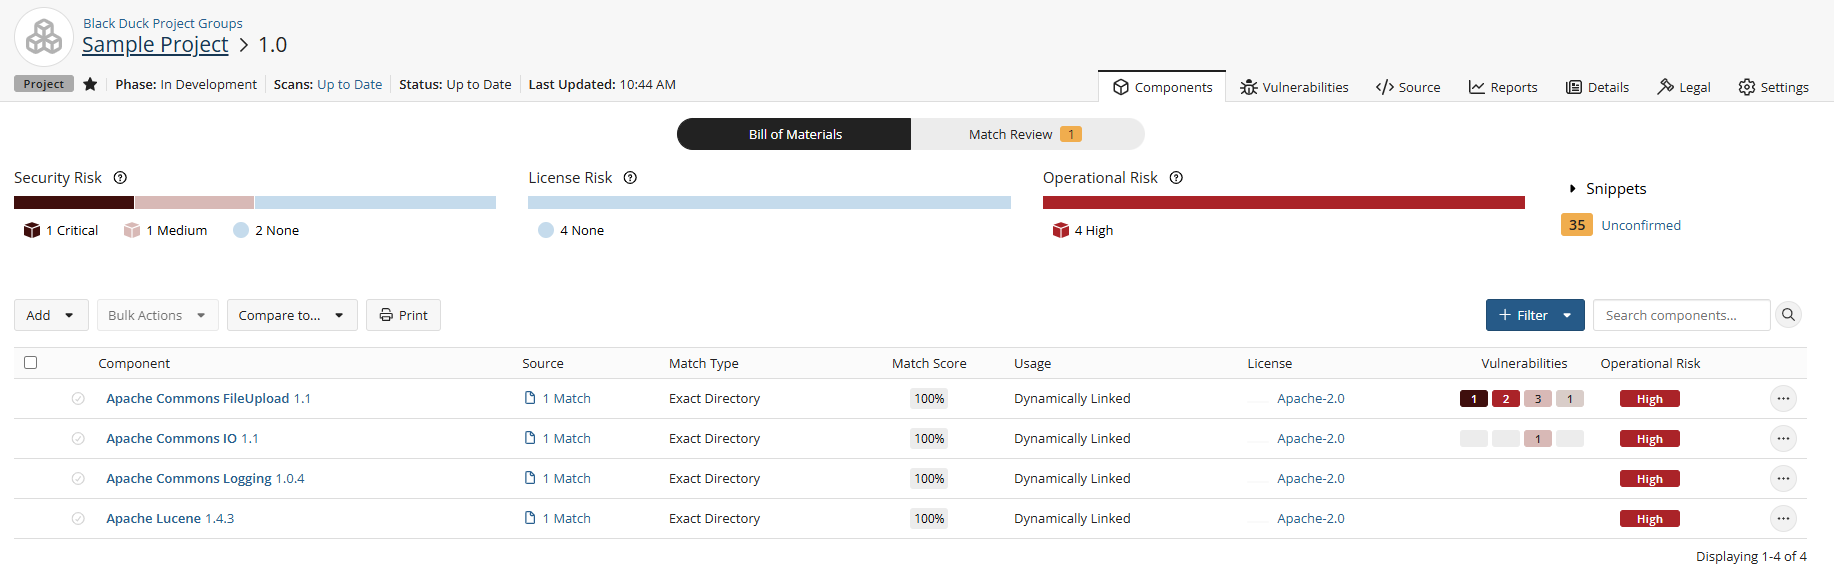Click the Operational Risk help question icon
The height and width of the screenshot is (572, 1834).
tap(1176, 178)
